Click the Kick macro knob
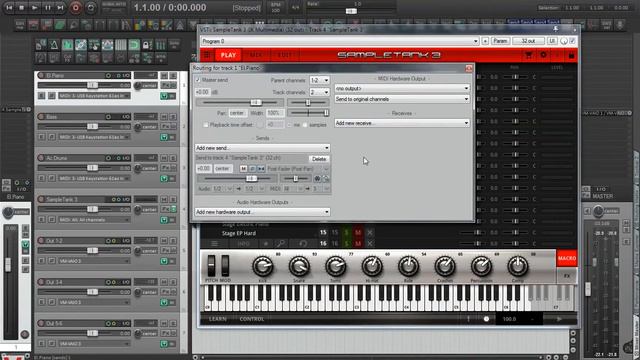The height and width of the screenshot is (360, 640). pos(262,267)
